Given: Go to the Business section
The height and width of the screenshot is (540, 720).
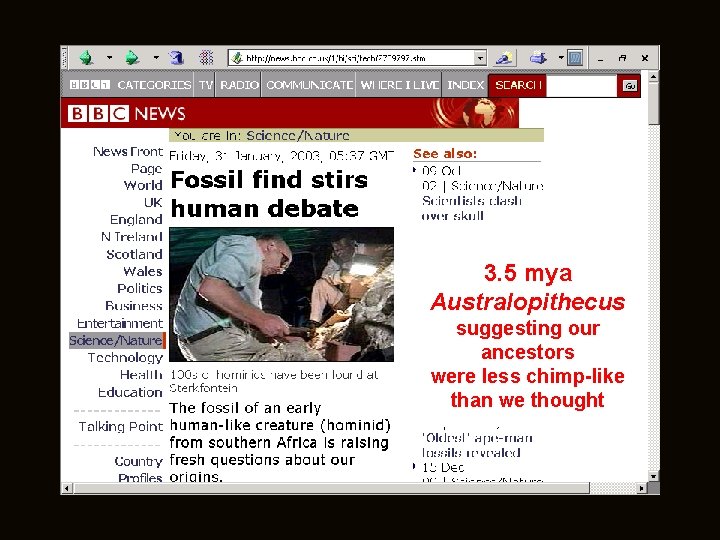Looking at the screenshot, I should point(134,306).
